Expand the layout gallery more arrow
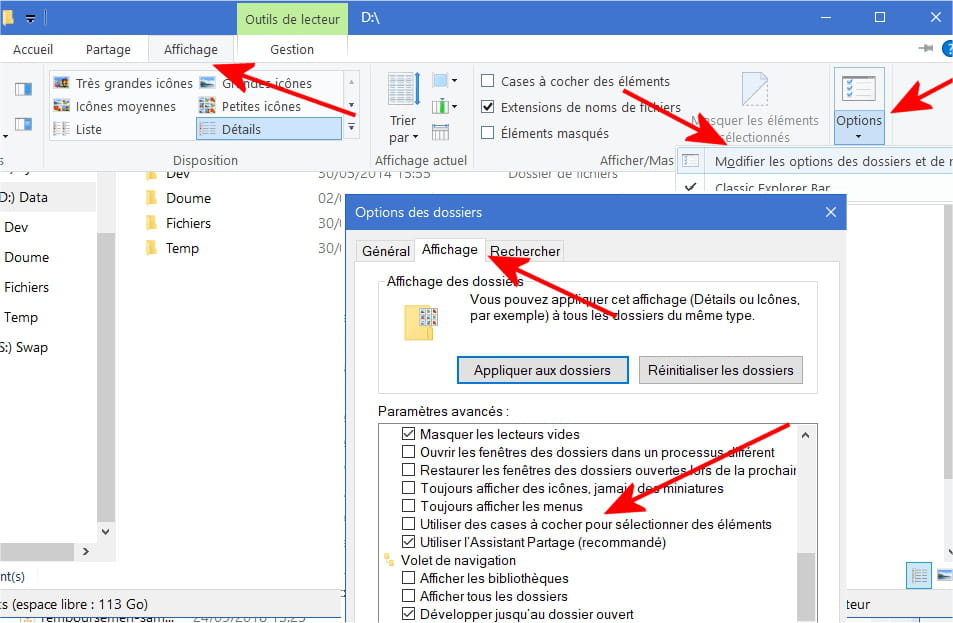This screenshot has height=623, width=953. point(351,128)
